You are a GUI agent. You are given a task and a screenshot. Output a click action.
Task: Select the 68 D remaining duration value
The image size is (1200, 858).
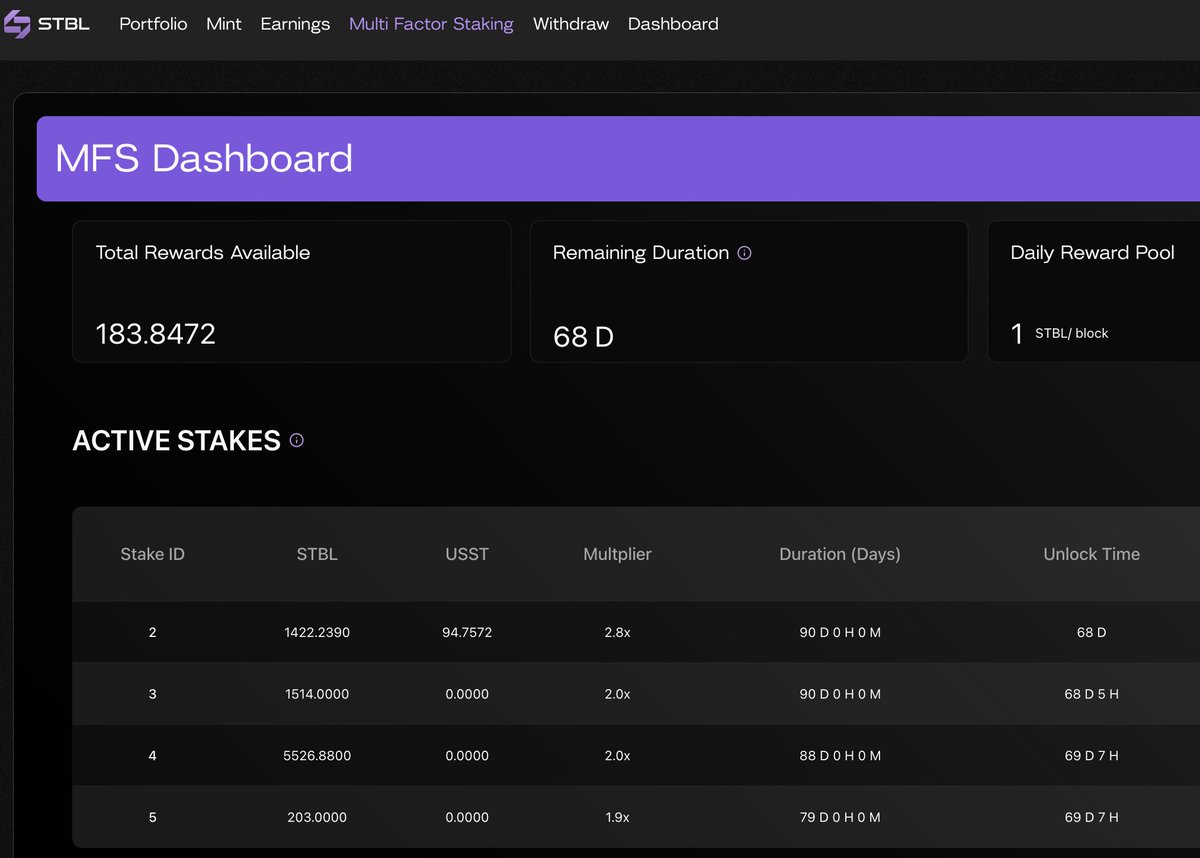(x=583, y=337)
